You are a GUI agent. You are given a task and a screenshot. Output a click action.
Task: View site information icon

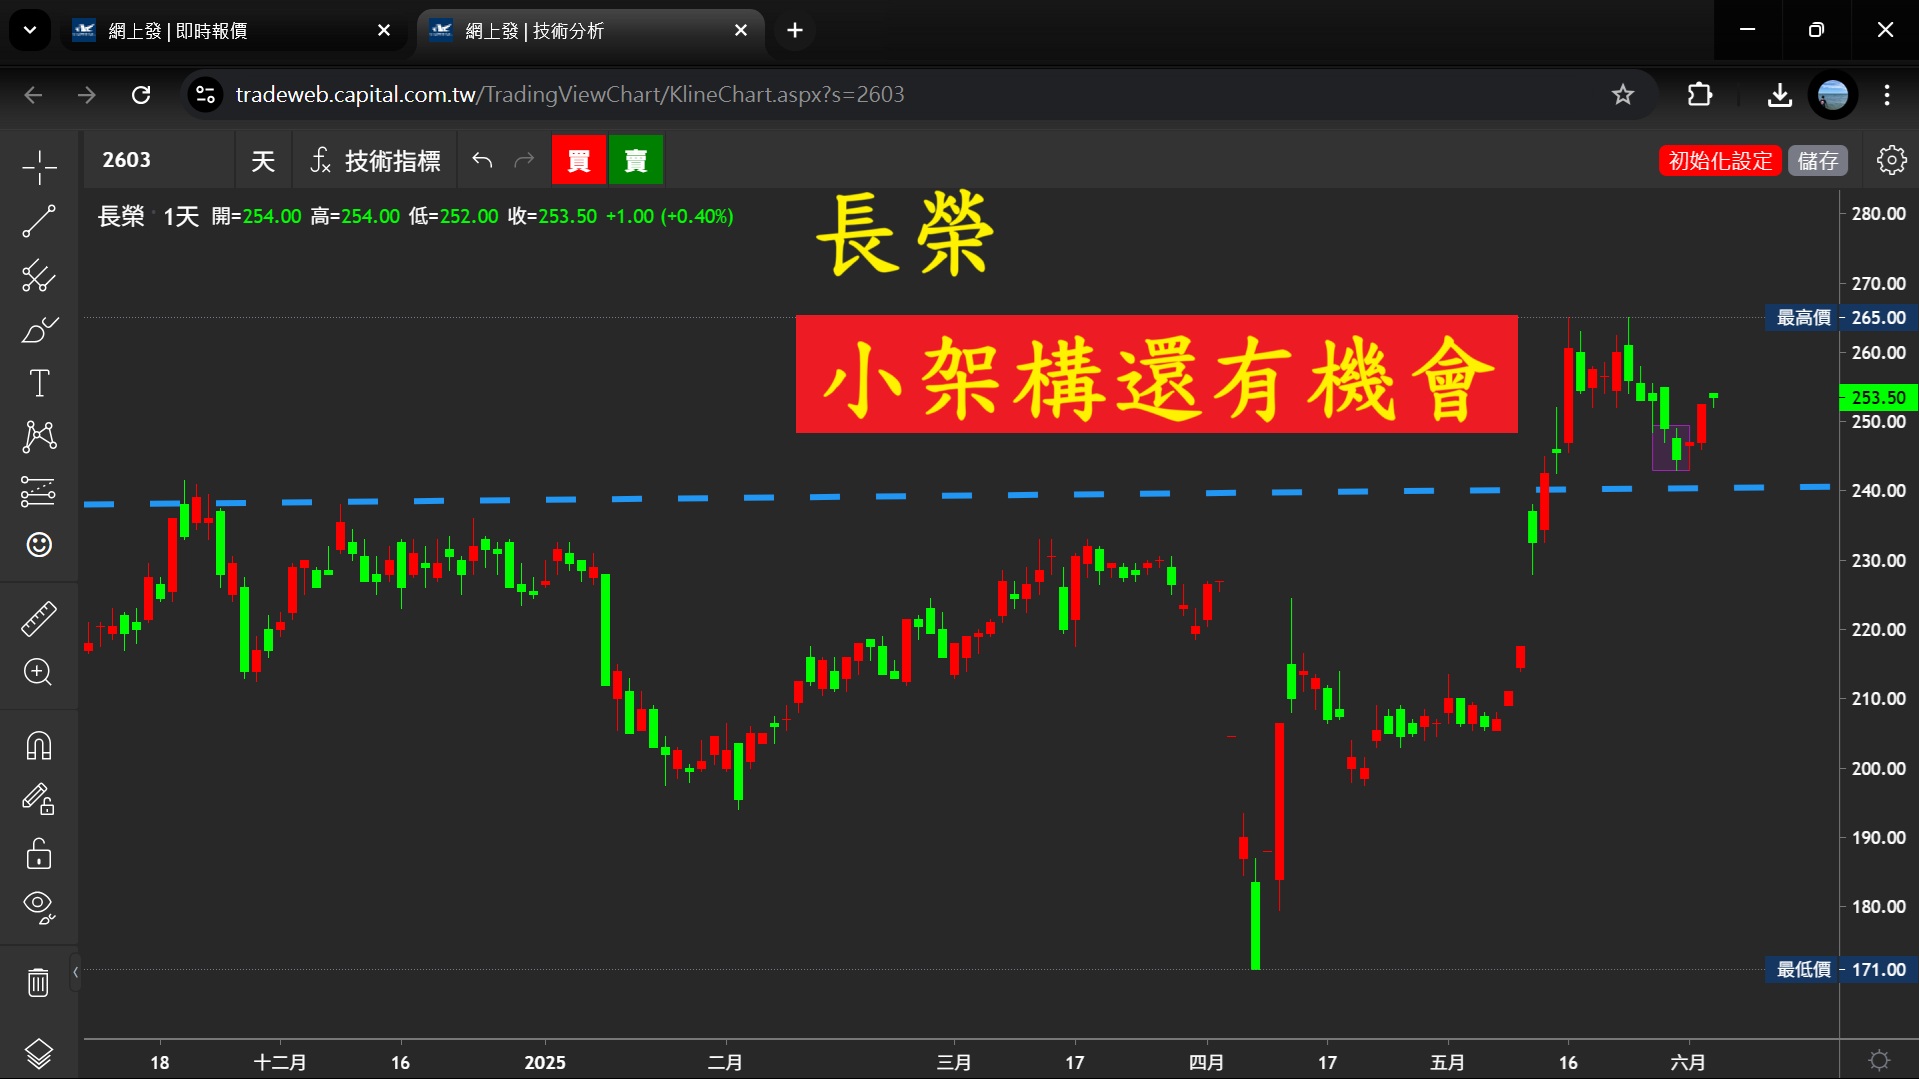coord(205,95)
